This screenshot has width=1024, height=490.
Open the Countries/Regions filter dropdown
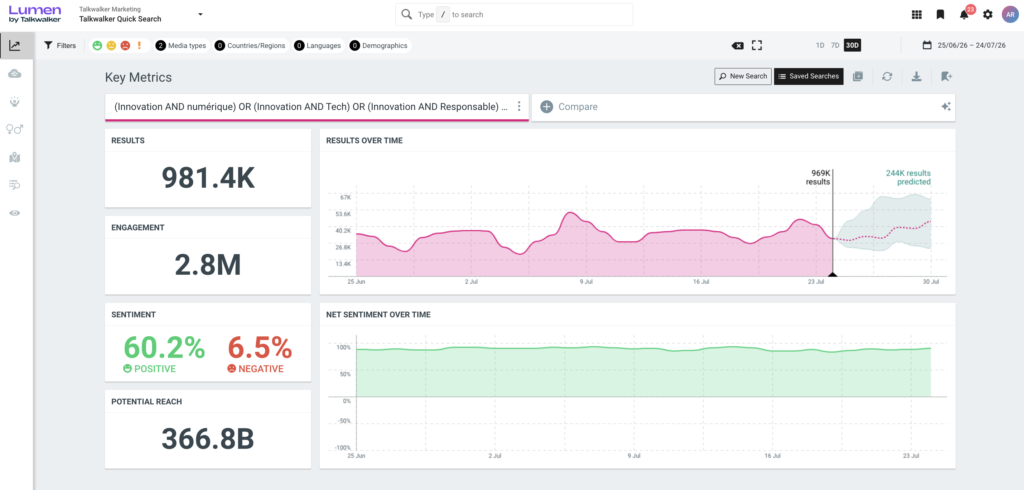click(x=251, y=46)
